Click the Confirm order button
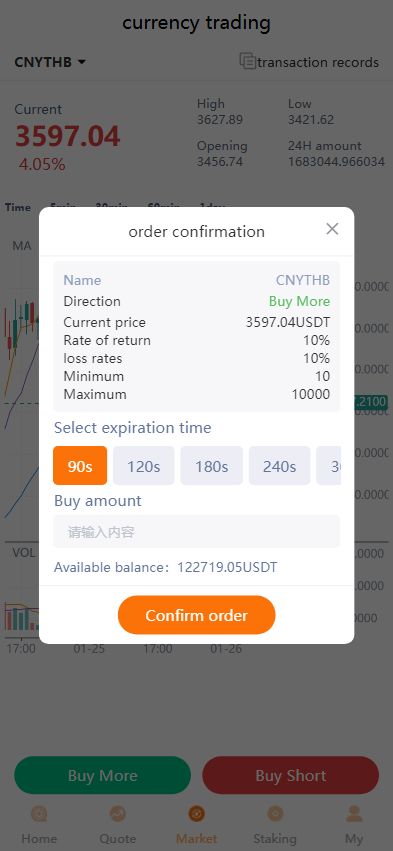This screenshot has width=393, height=851. 196,615
